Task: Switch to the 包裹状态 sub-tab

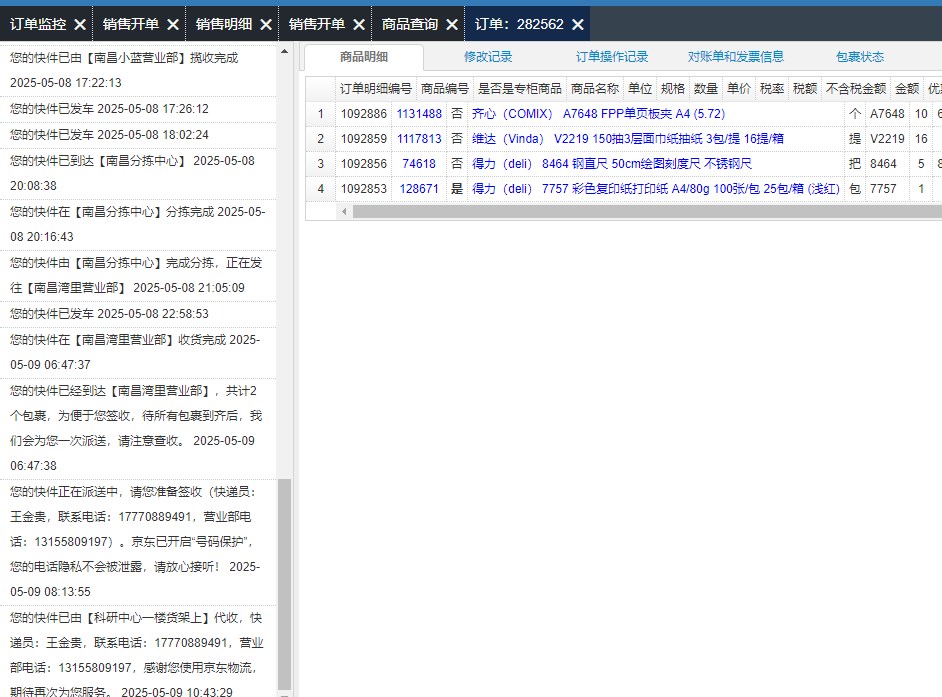Action: coord(860,57)
